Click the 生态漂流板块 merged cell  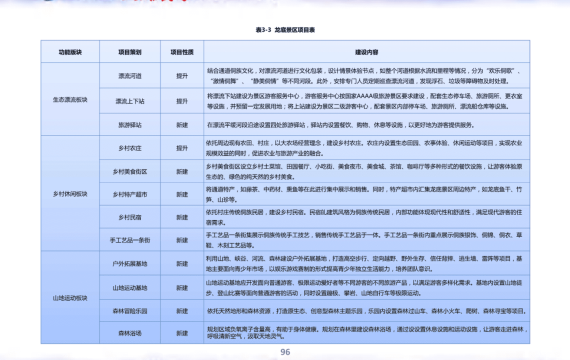point(70,99)
